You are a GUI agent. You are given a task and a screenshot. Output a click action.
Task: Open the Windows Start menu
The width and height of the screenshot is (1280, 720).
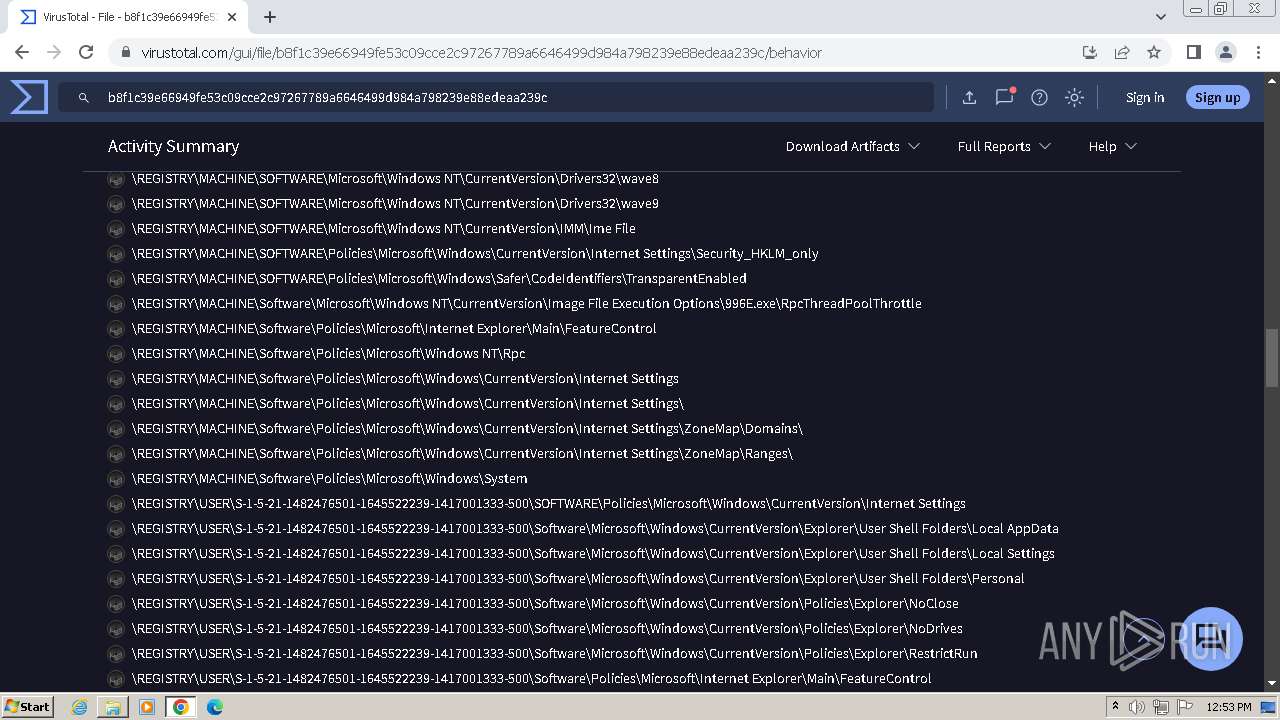(27, 706)
